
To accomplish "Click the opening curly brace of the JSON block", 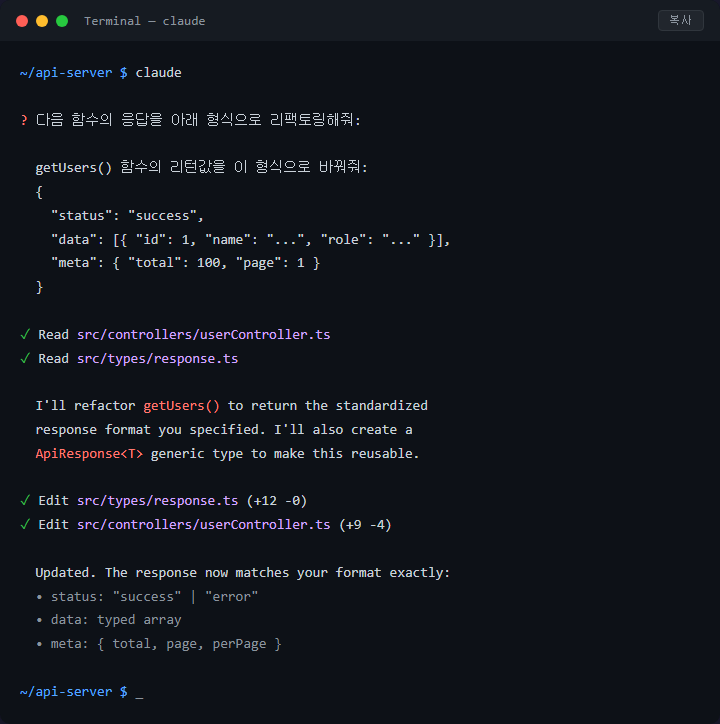I will click(x=39, y=193).
